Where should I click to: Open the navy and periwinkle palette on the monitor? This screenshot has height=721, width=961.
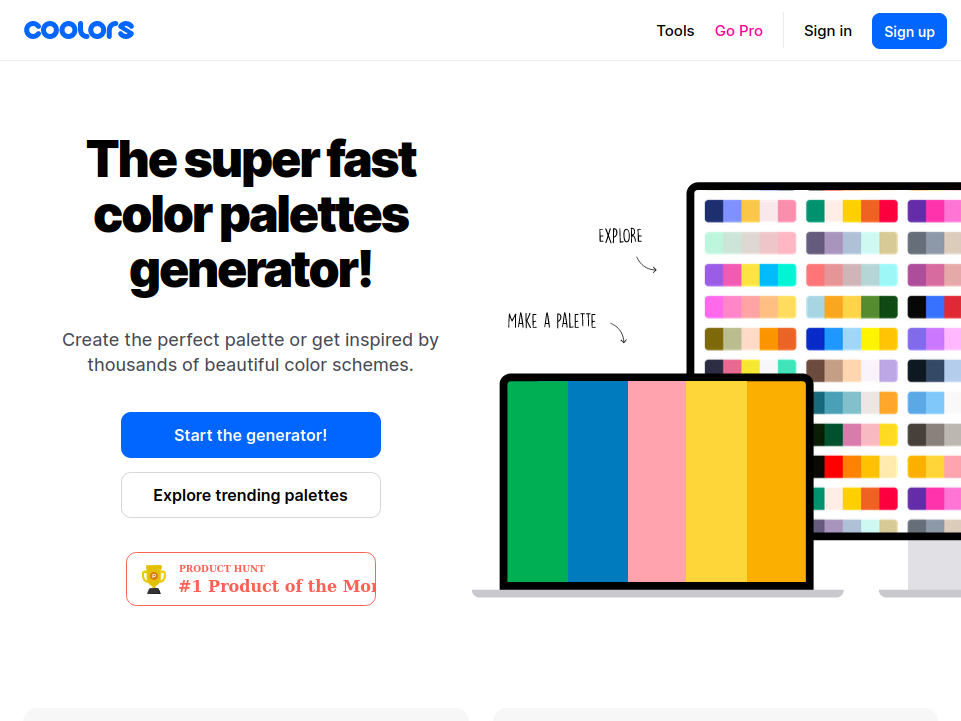click(x=750, y=211)
